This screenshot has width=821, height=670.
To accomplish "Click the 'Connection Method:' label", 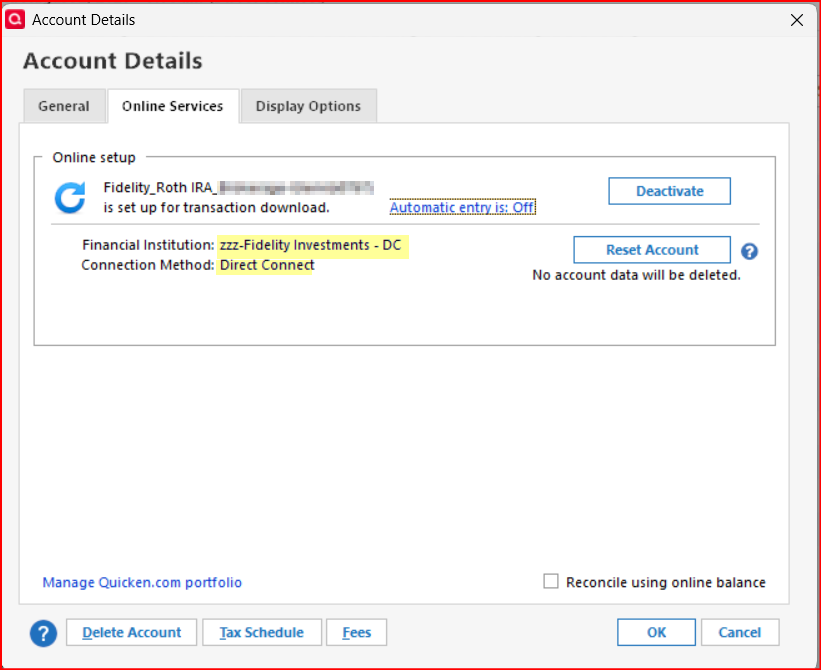I will point(148,265).
